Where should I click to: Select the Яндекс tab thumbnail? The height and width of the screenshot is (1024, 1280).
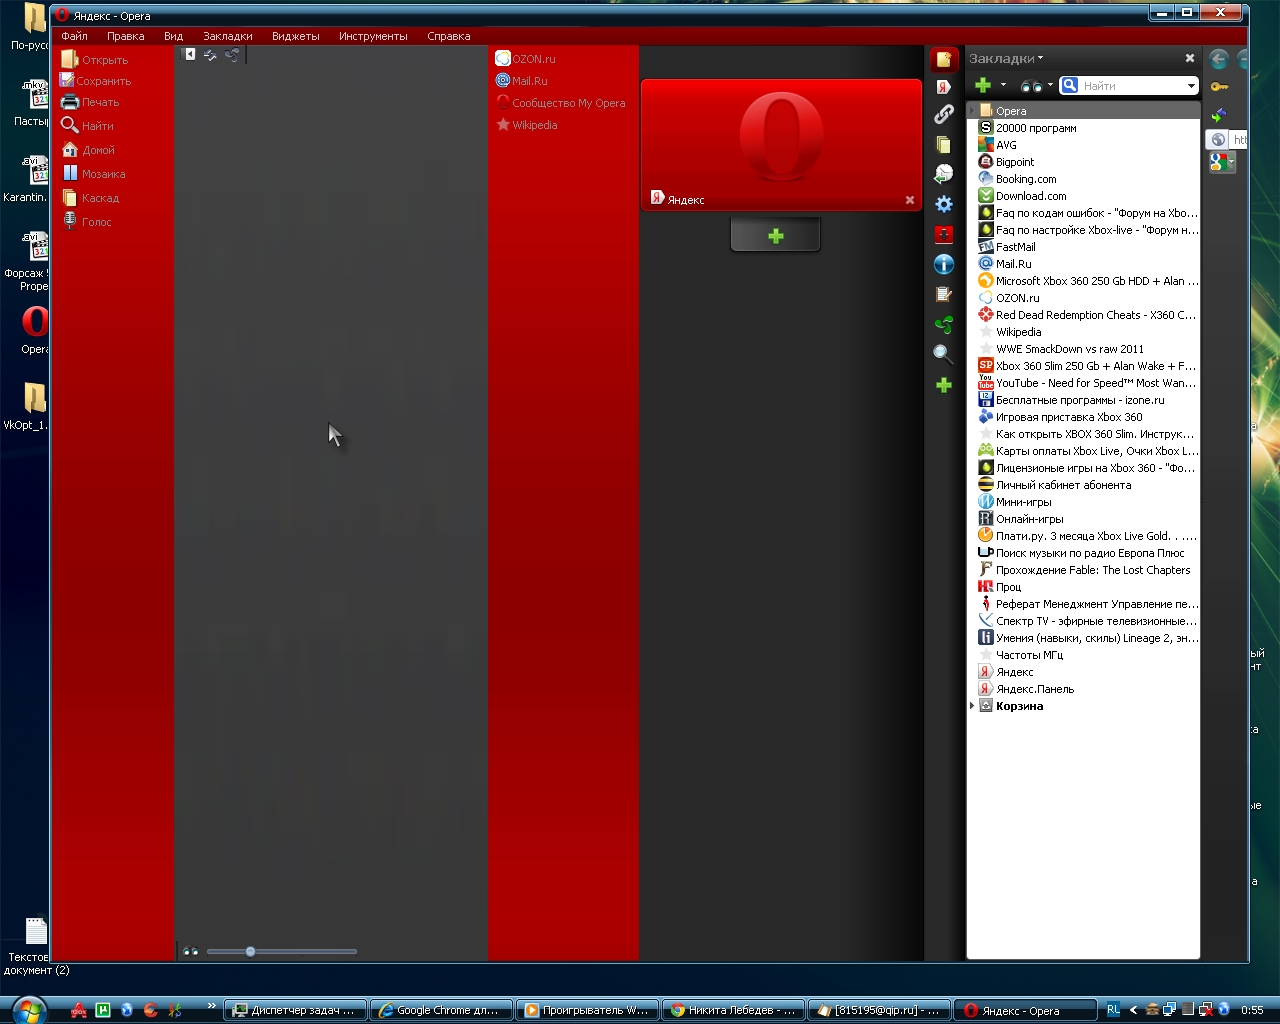click(781, 145)
